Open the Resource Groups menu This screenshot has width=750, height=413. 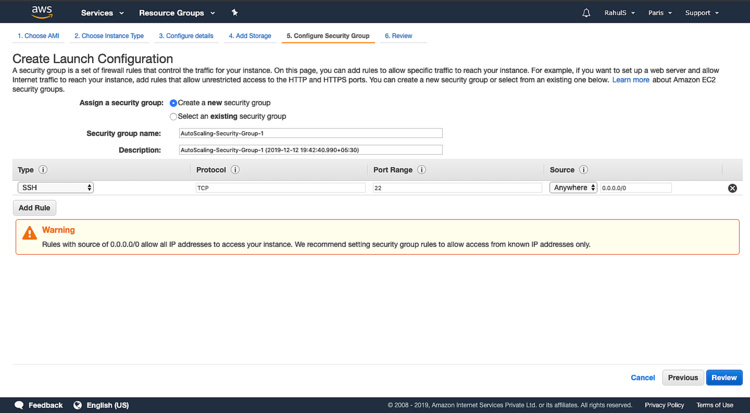point(177,13)
